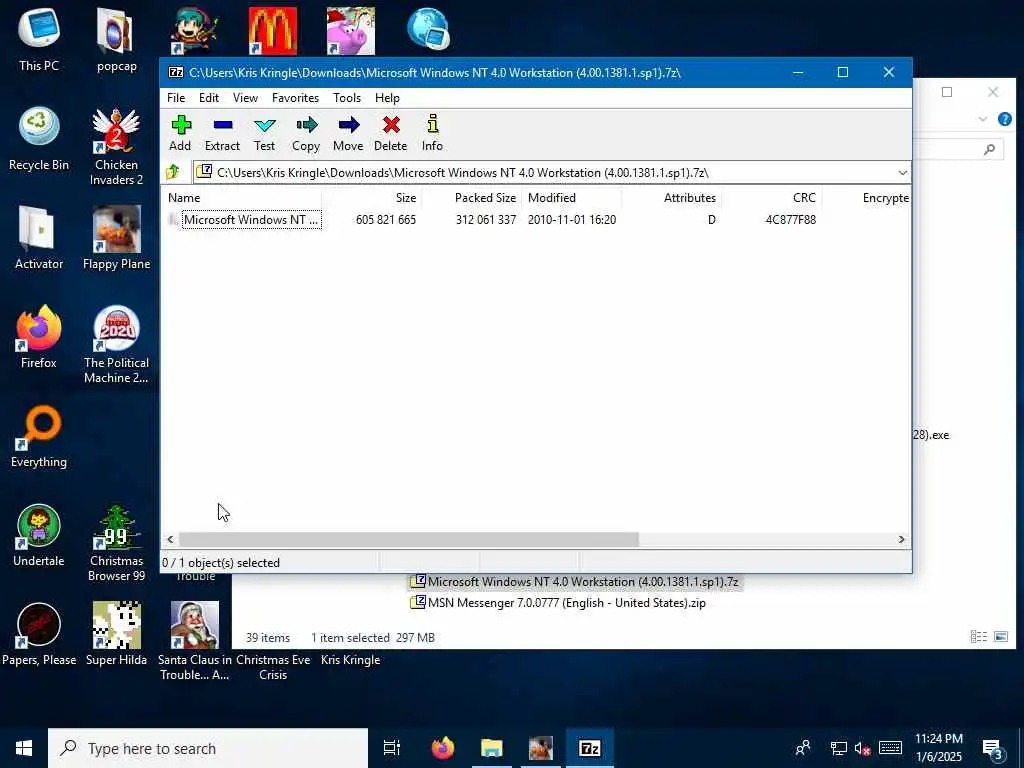Sort by the CRC column header
1024x768 pixels.
[771, 198]
